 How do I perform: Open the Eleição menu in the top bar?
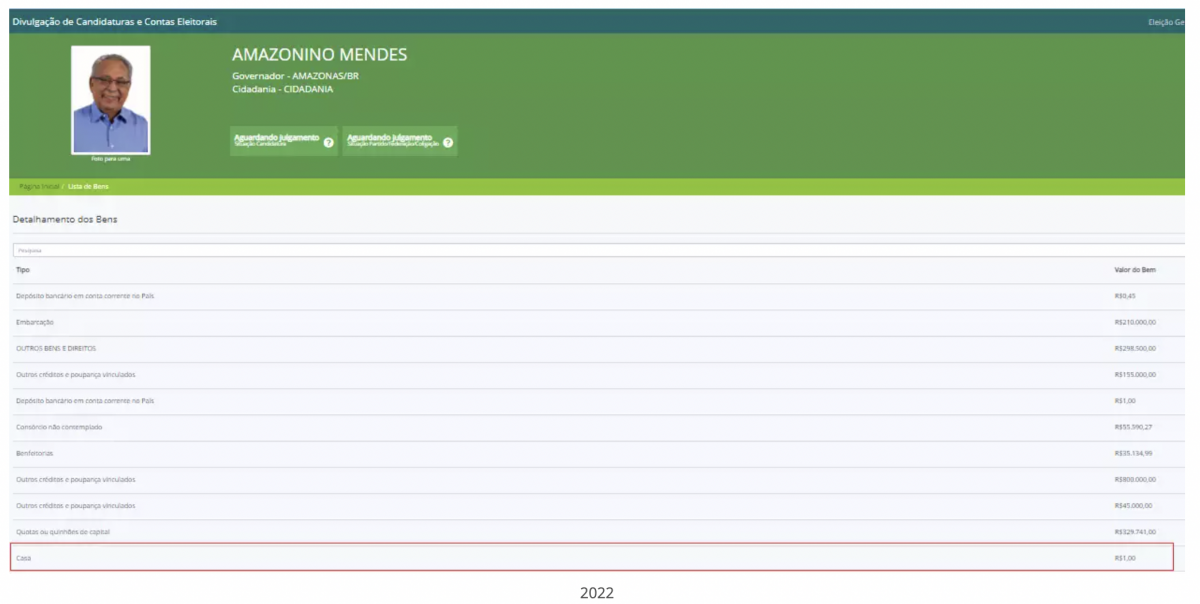click(x=1165, y=22)
